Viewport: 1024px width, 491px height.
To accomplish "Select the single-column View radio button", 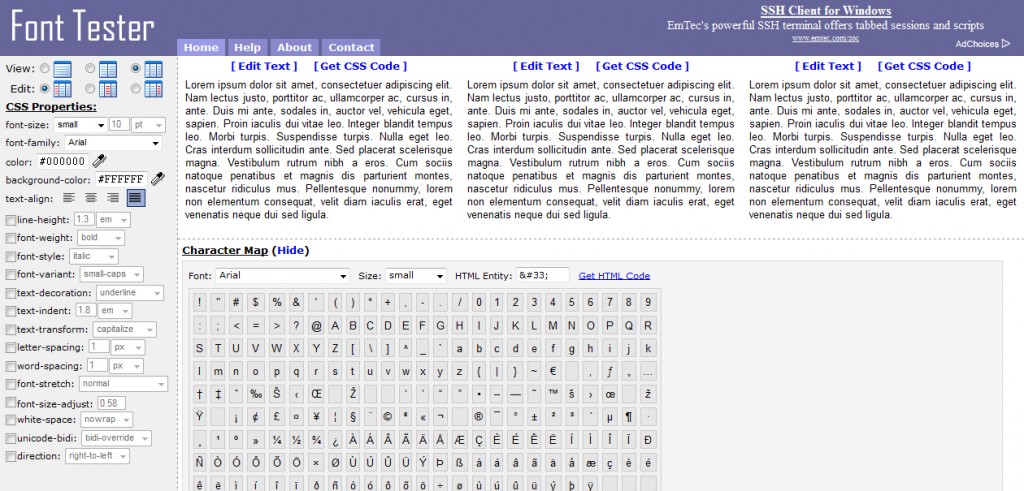I will point(42,69).
